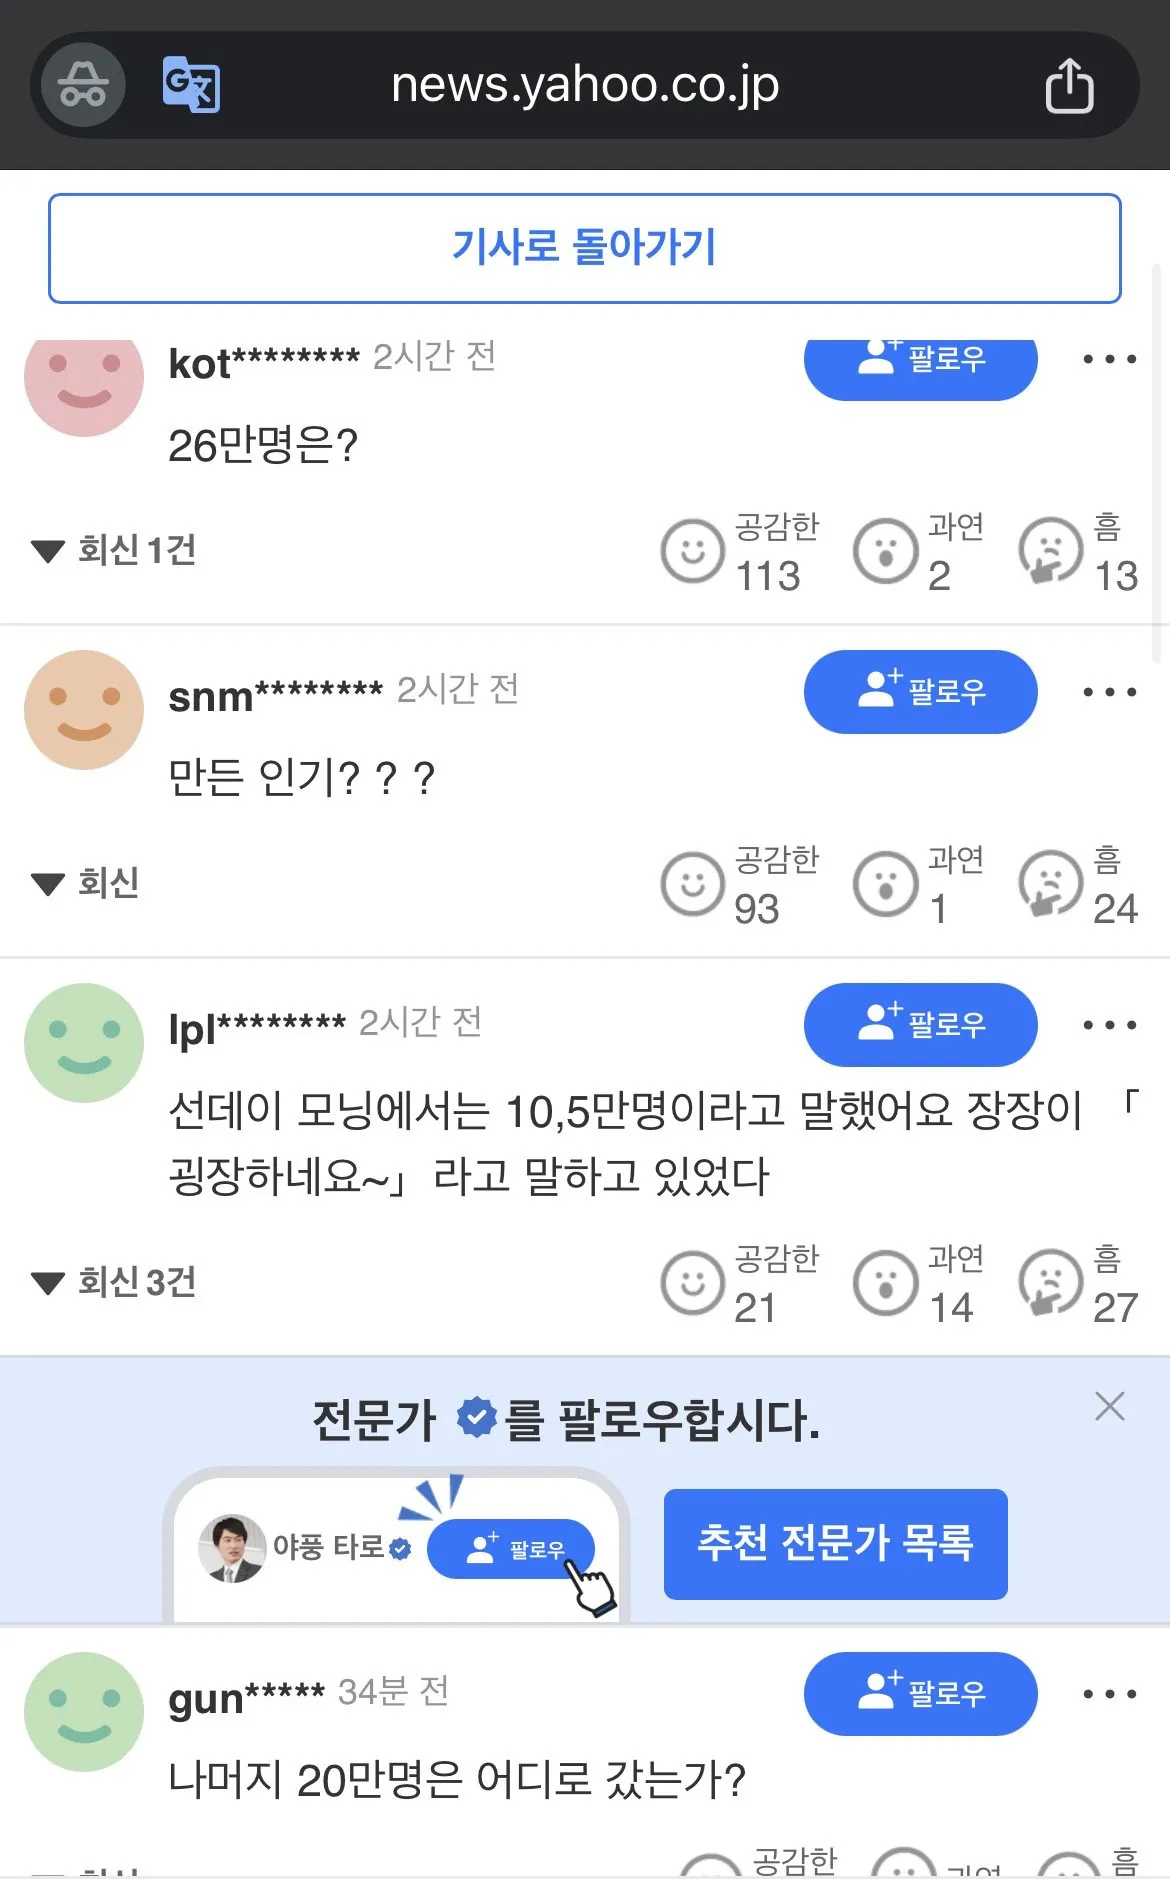
Task: Expand 회신 under snm's comment
Action: tap(86, 883)
